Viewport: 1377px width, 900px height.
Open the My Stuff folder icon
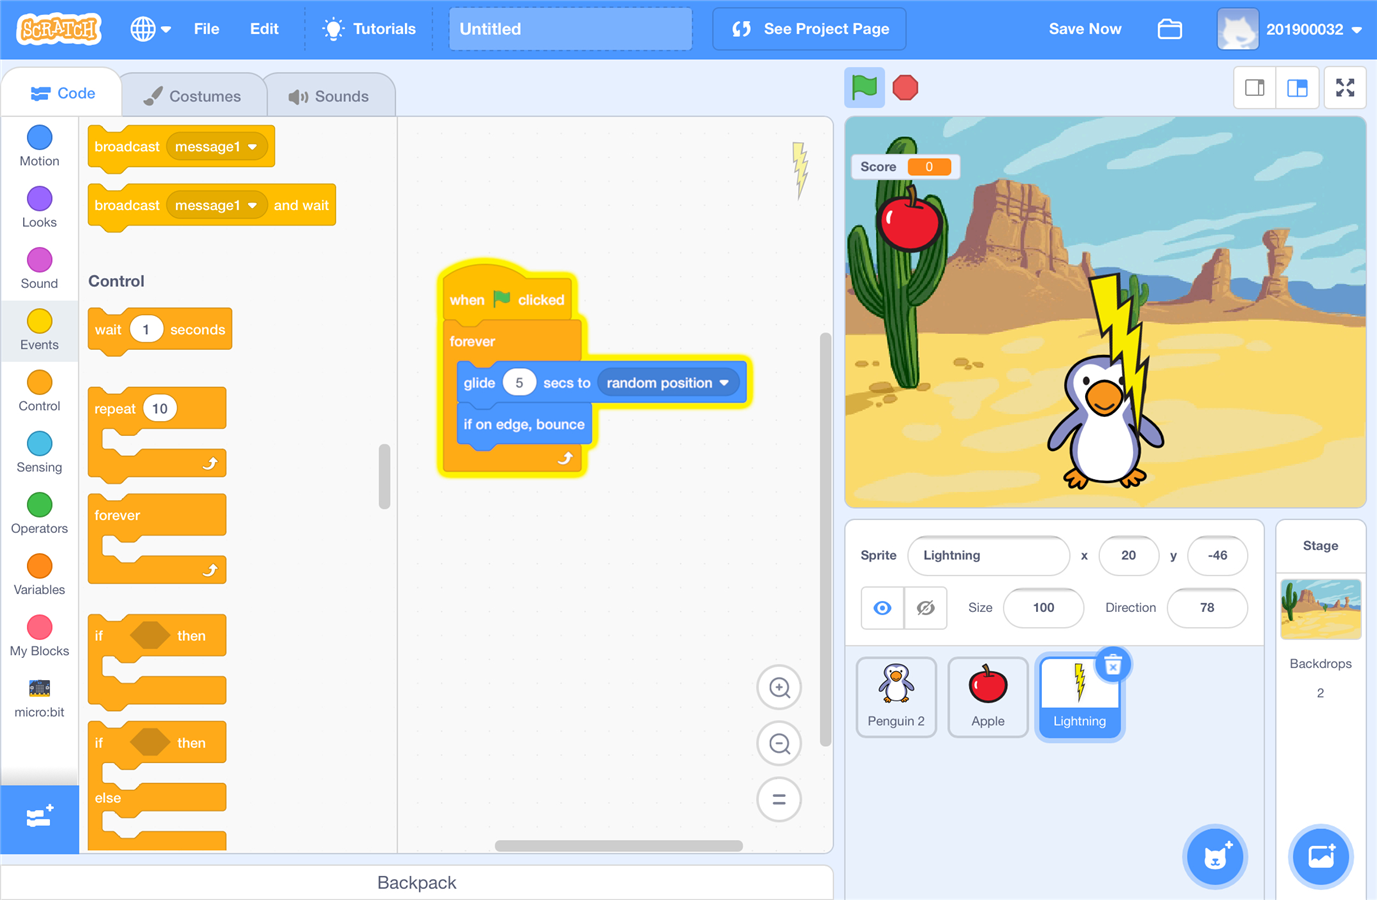click(1169, 29)
